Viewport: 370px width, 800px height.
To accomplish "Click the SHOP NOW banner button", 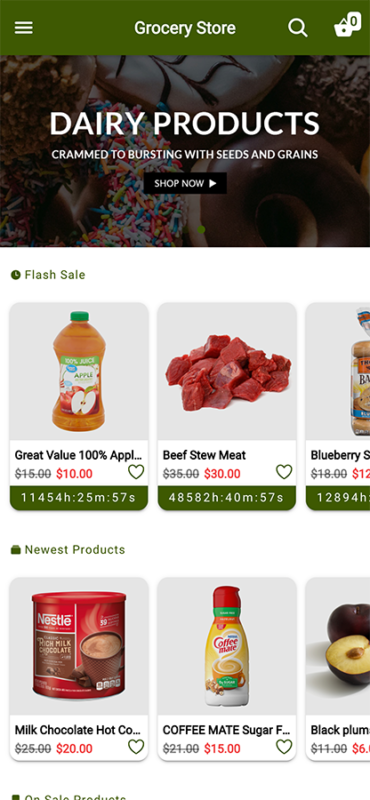I will tap(185, 183).
